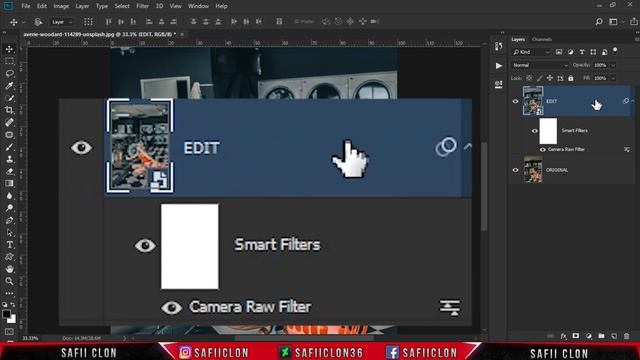Open the Image menu
Screen dimensions: 640x360
61,6
